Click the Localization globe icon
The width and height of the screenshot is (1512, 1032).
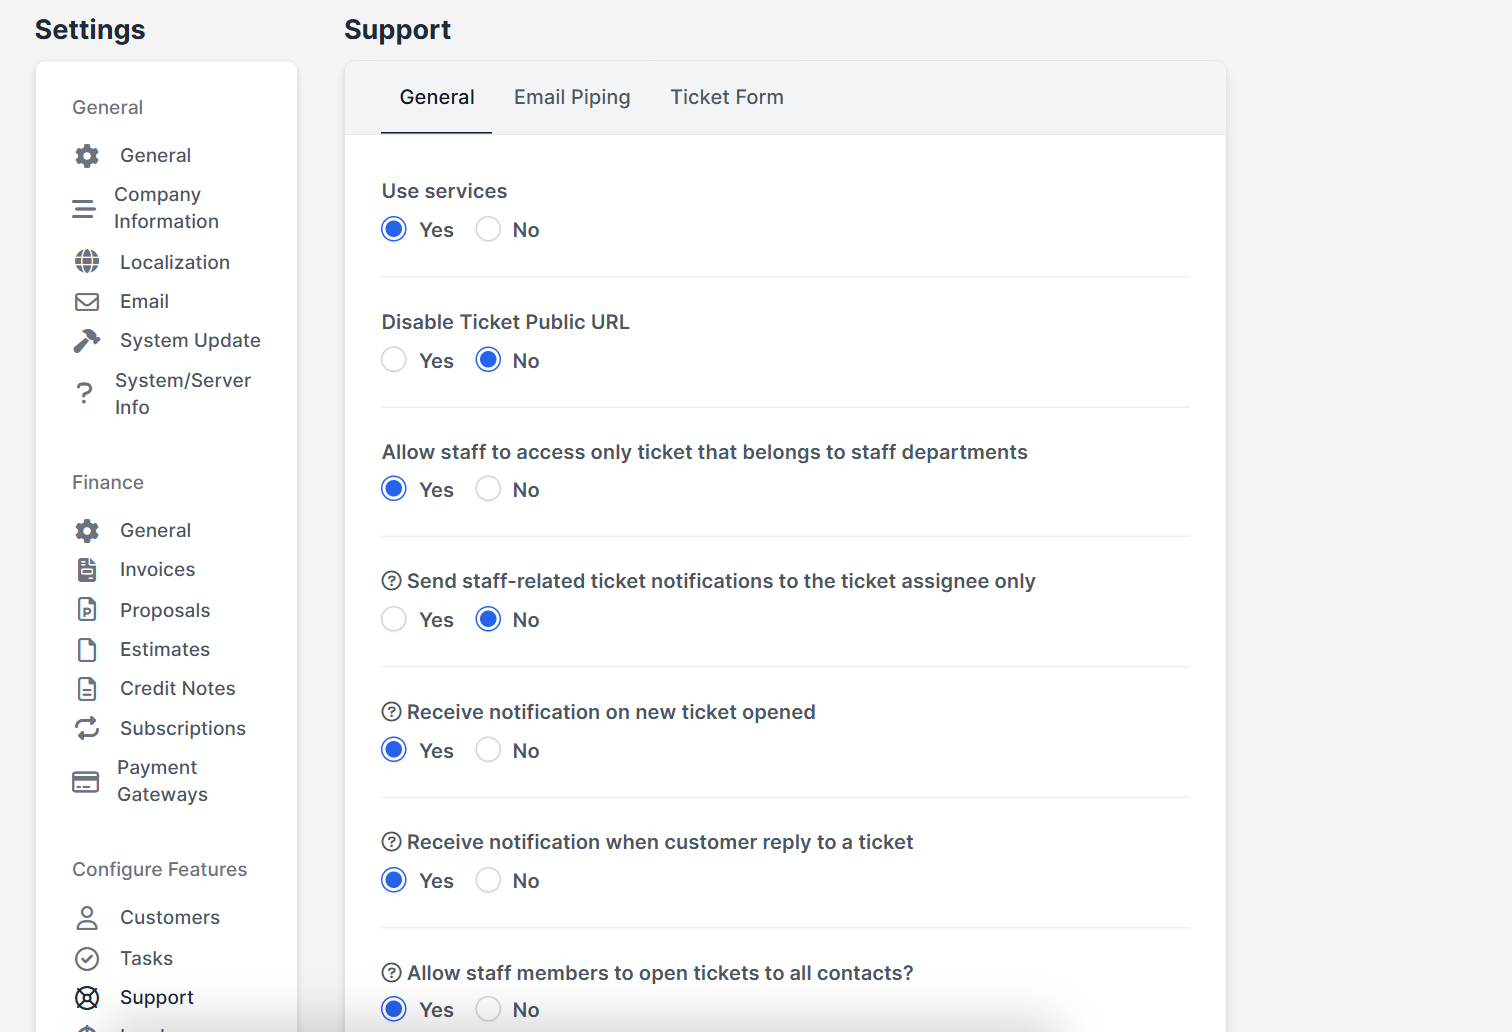click(x=87, y=262)
